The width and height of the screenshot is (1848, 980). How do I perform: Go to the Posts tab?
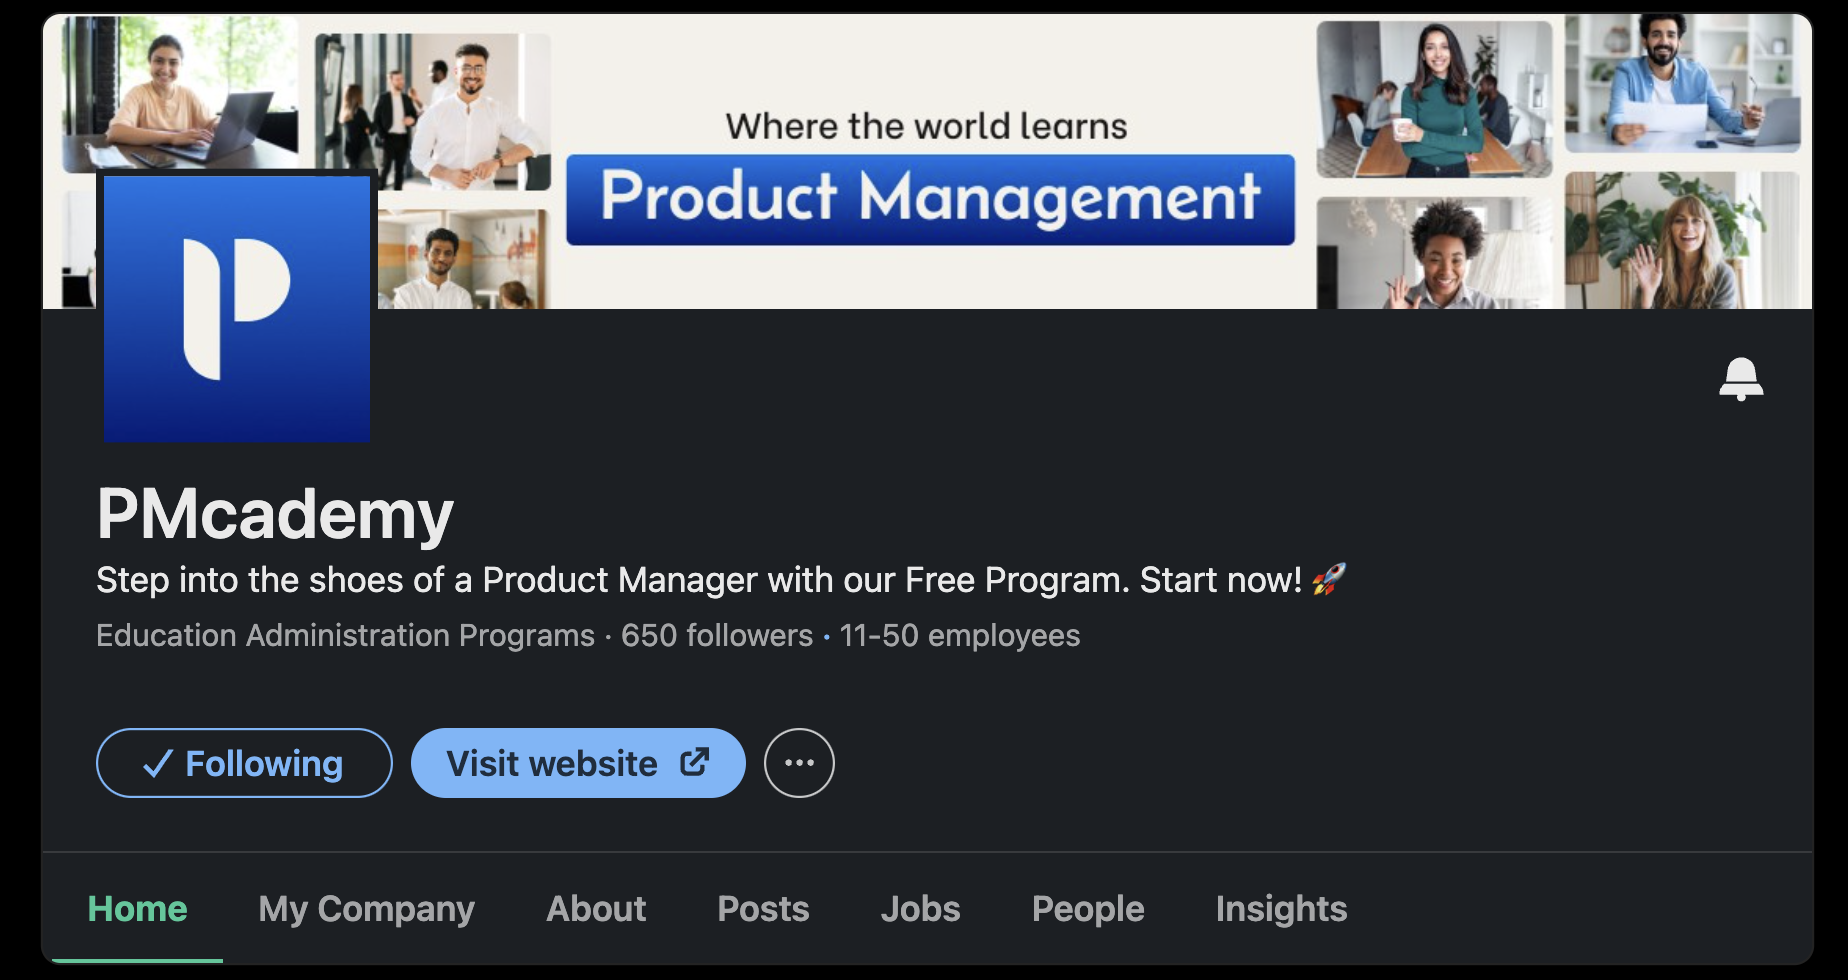pos(763,909)
